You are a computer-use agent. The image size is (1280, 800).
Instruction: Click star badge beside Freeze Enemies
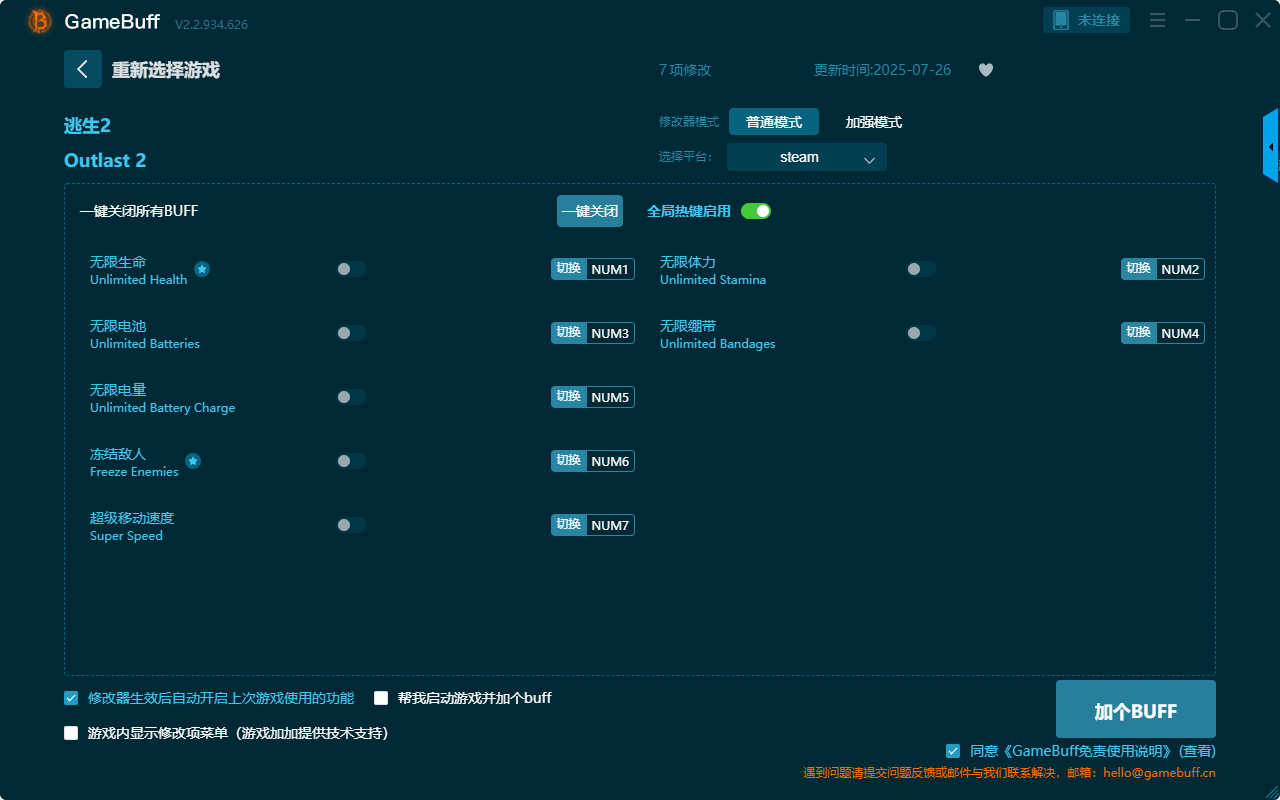[x=193, y=461]
